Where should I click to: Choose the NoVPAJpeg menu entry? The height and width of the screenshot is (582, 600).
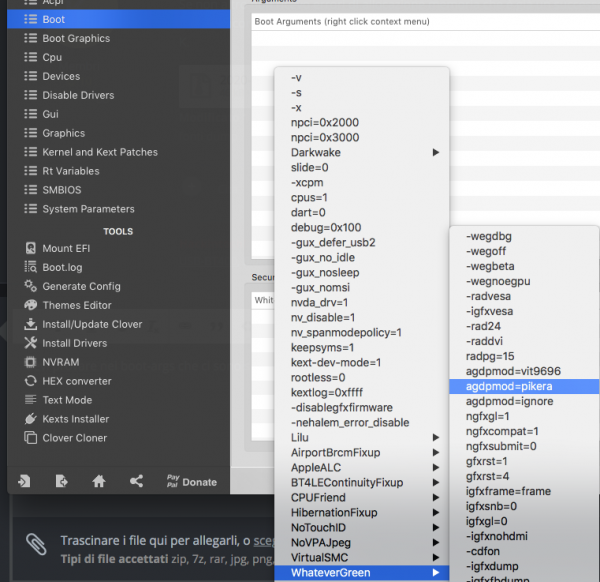point(362,543)
